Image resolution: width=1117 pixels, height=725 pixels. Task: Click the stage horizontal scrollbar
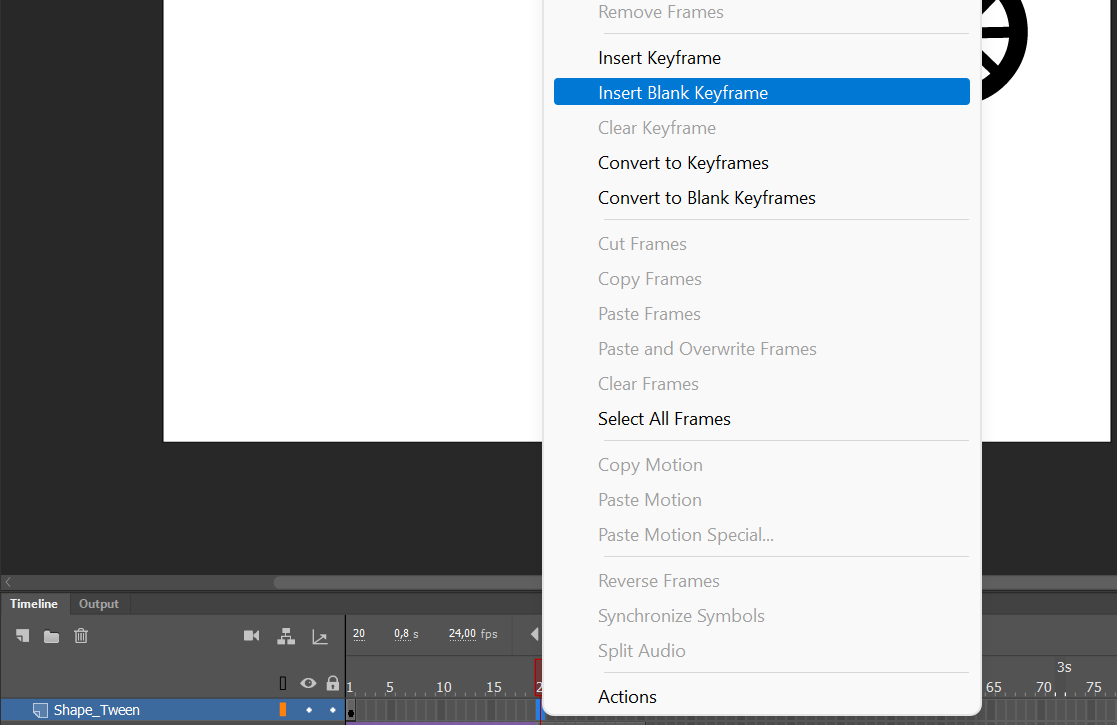[x=408, y=583]
